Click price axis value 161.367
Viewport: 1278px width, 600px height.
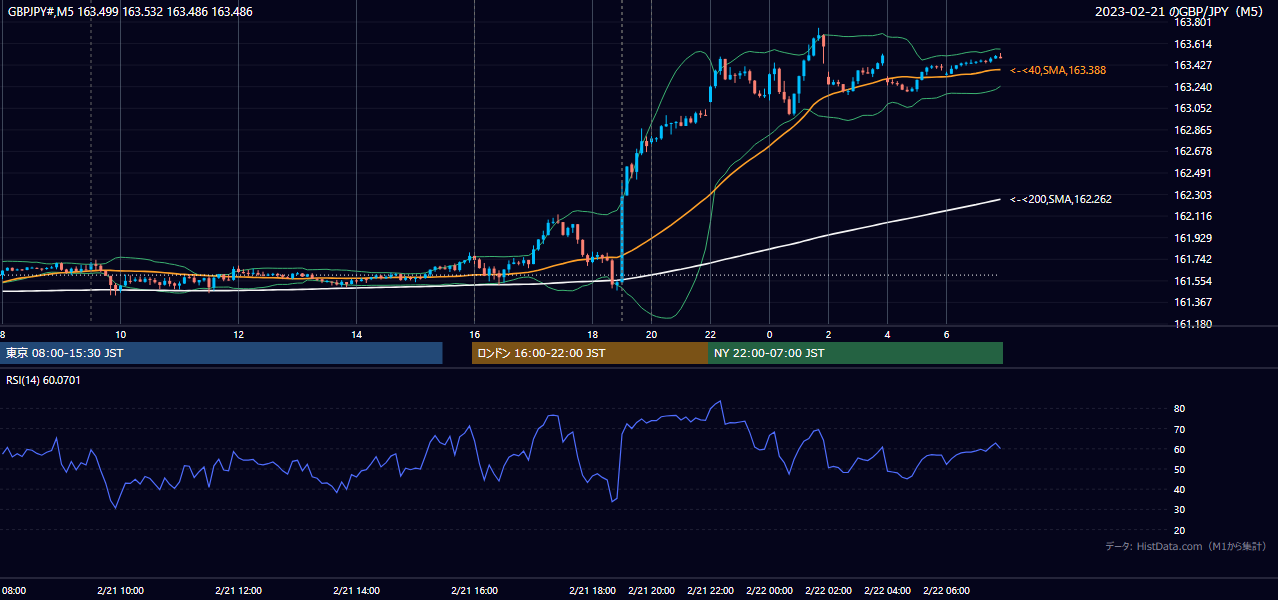[1192, 302]
